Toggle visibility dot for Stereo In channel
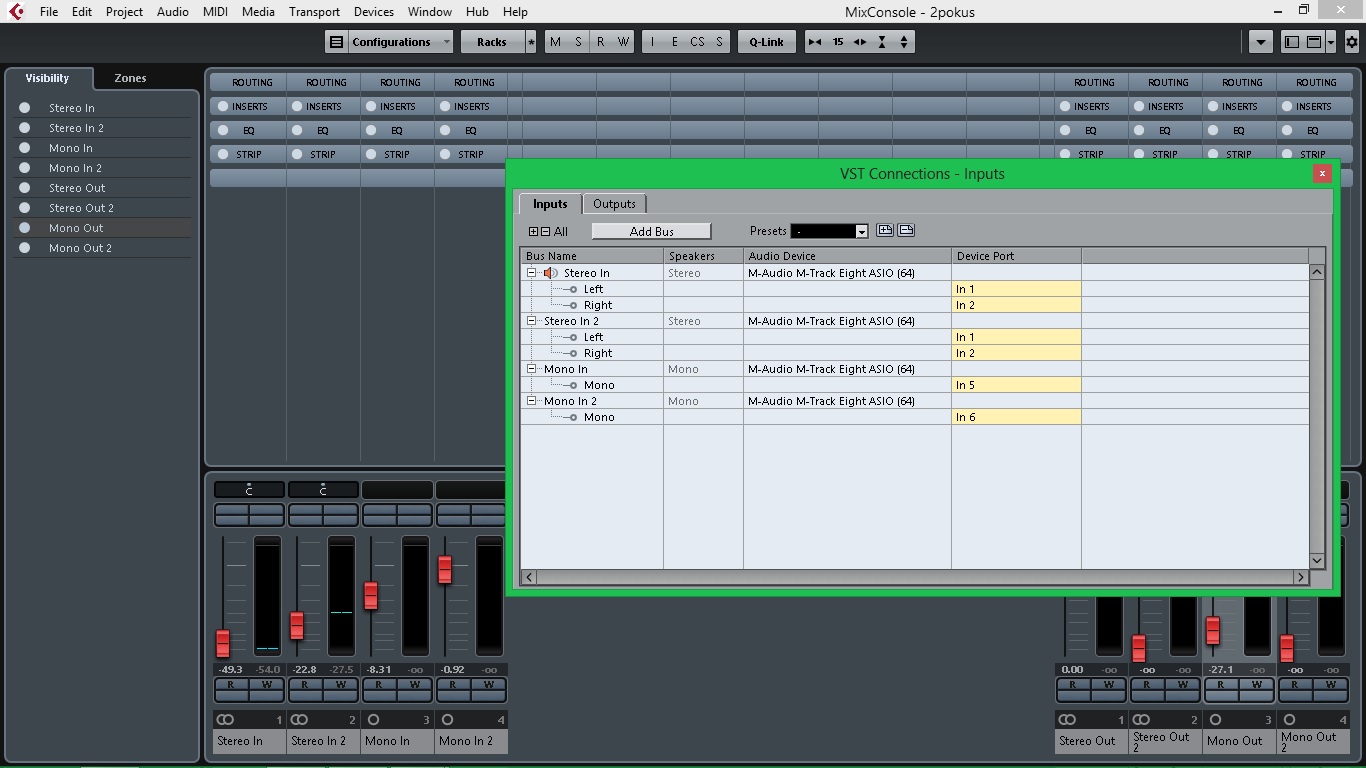This screenshot has width=1366, height=768. click(x=25, y=108)
